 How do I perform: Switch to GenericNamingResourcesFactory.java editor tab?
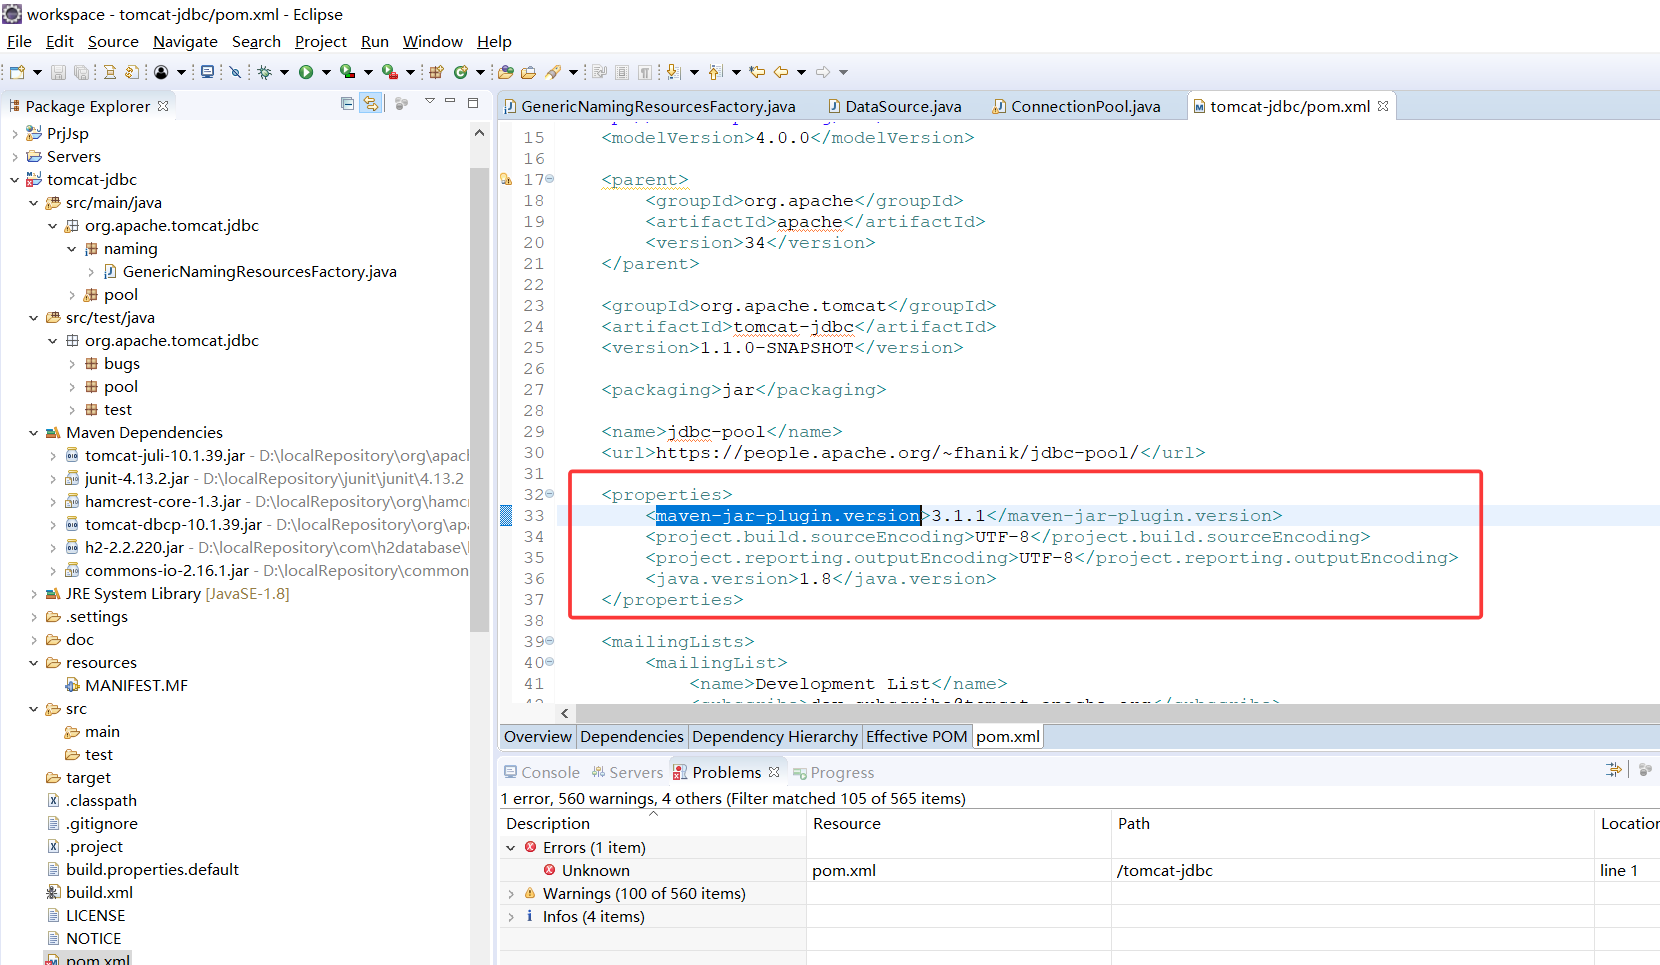[x=650, y=106]
